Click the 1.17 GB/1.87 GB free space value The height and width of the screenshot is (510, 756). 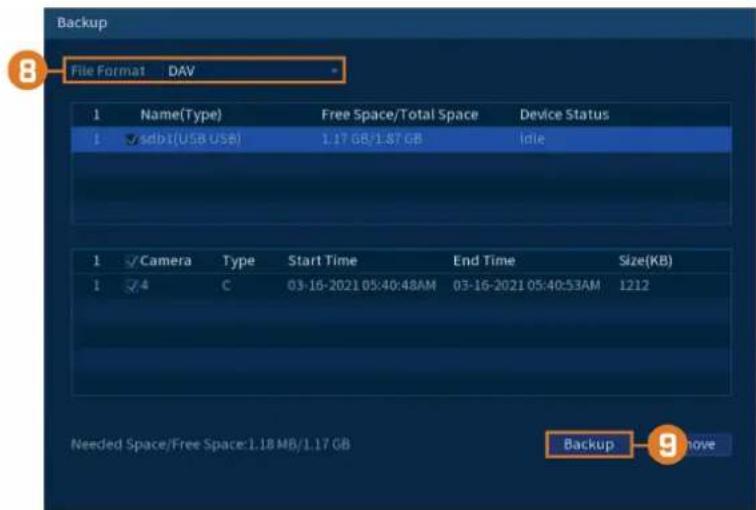point(371,139)
